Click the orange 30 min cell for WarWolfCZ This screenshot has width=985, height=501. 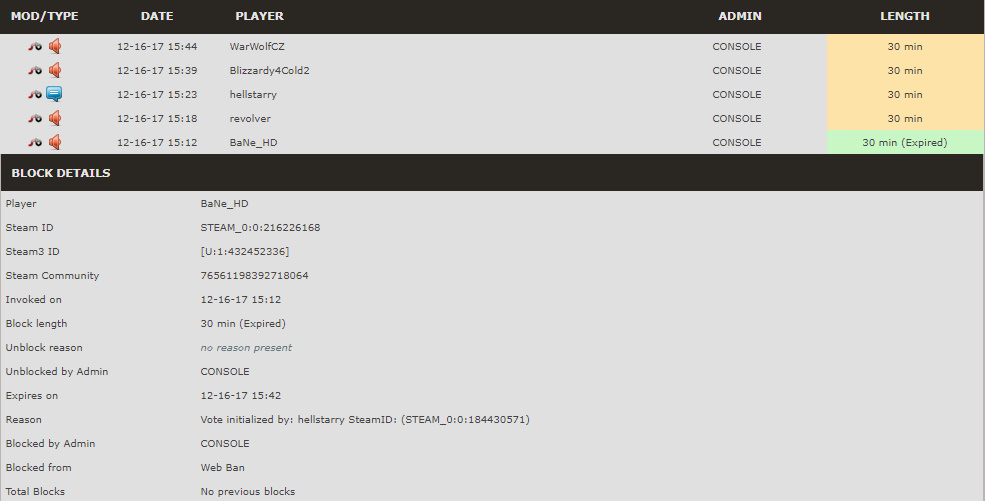(x=905, y=46)
